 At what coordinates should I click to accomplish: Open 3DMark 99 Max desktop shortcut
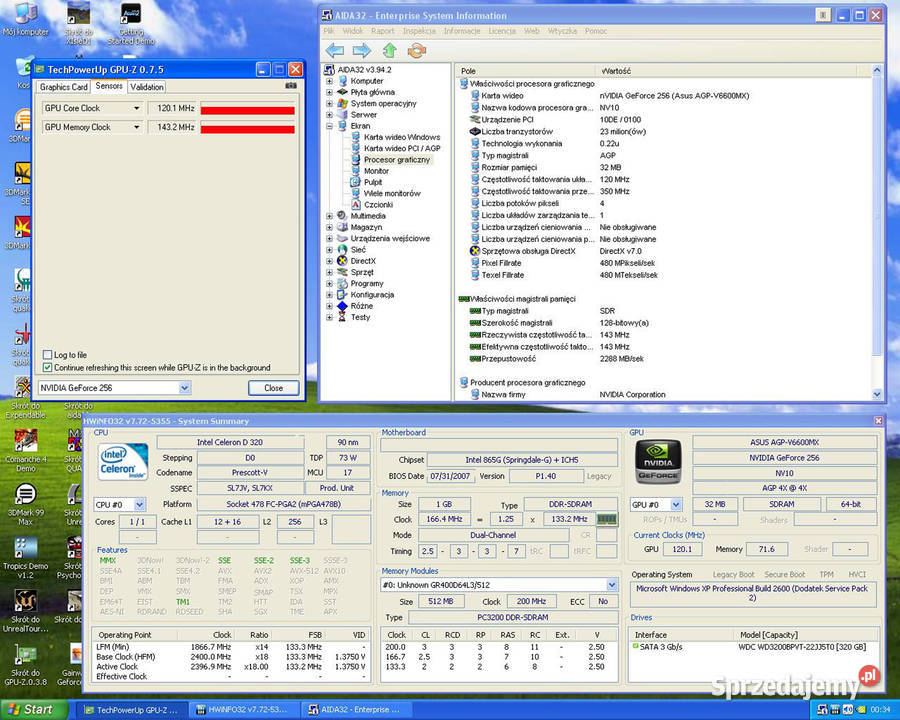[x=25, y=504]
